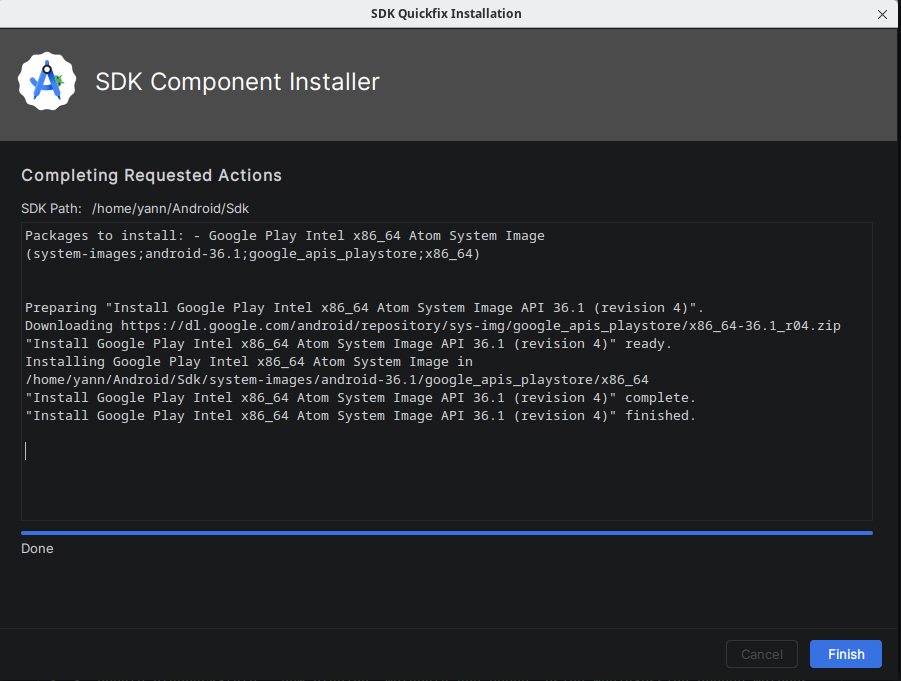The width and height of the screenshot is (901, 681).
Task: Close the SDK Quickfix Installation dialog
Action: (882, 14)
